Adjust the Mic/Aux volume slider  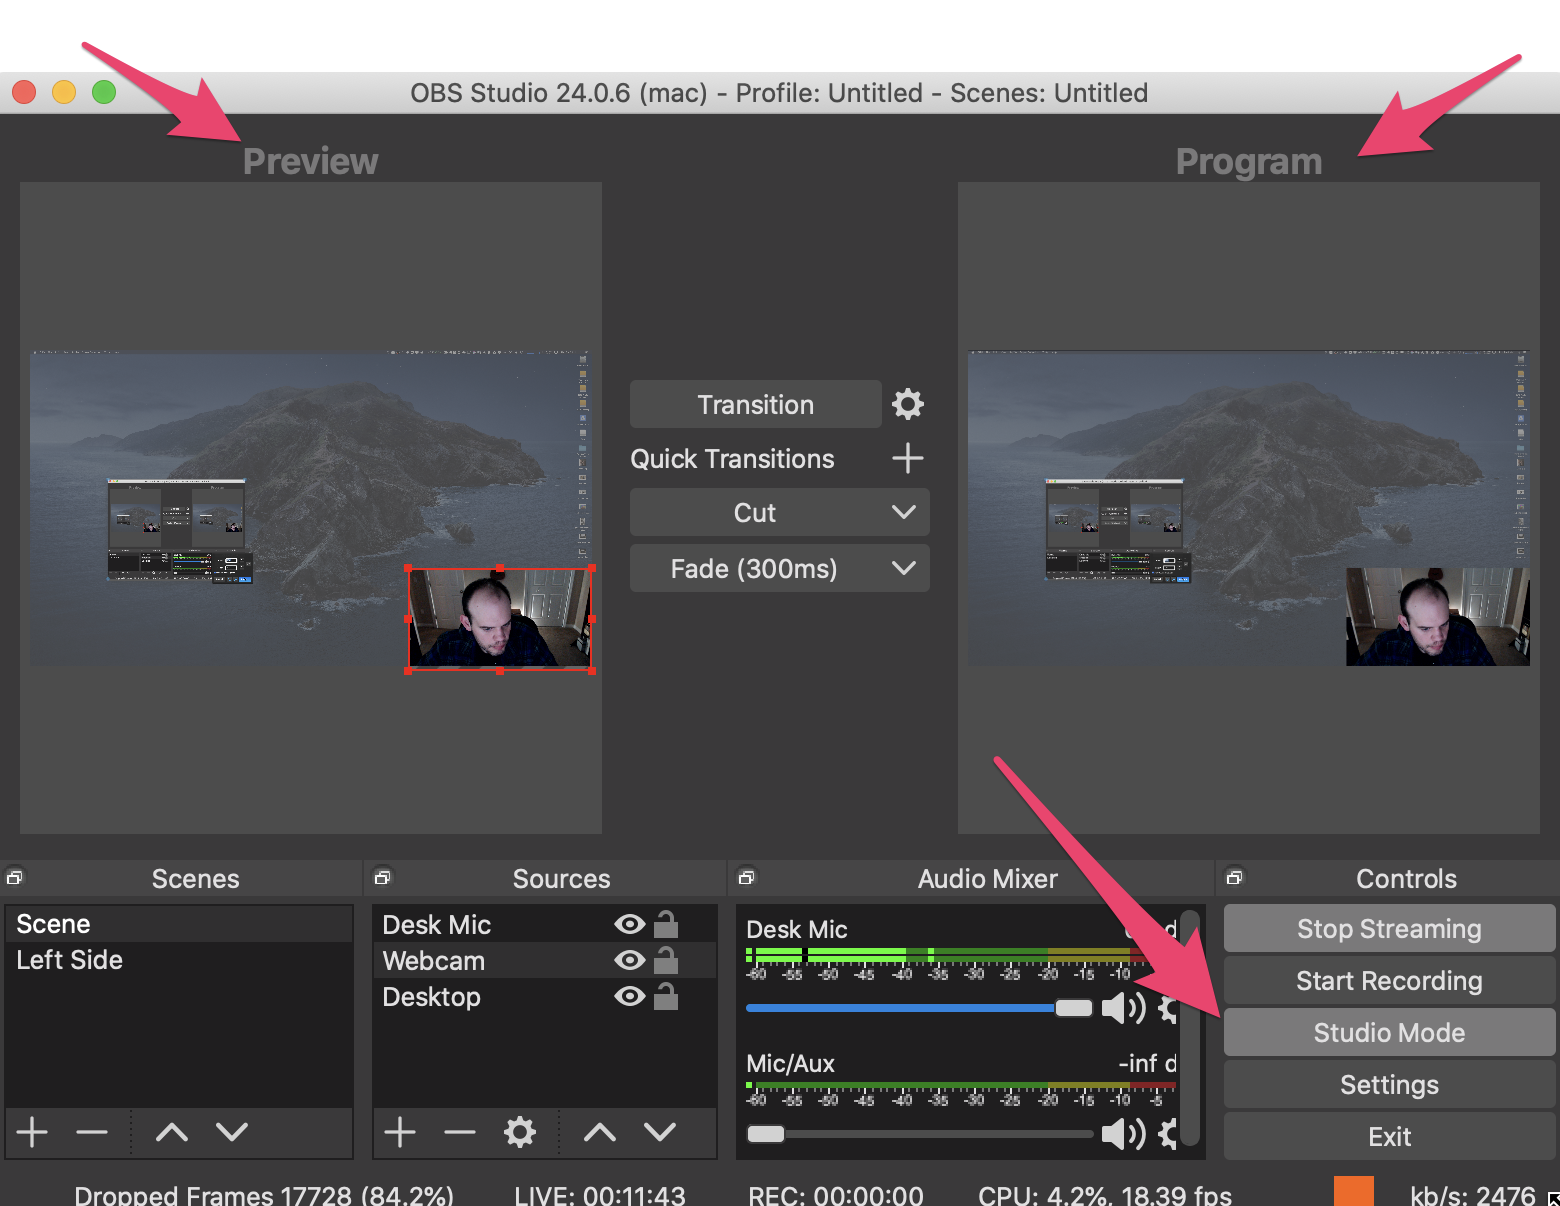(919, 1134)
